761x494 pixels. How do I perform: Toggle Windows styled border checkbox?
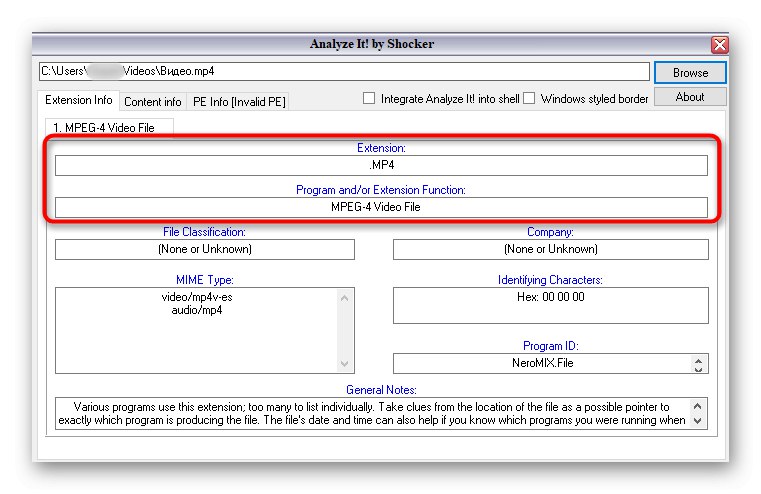coord(529,99)
